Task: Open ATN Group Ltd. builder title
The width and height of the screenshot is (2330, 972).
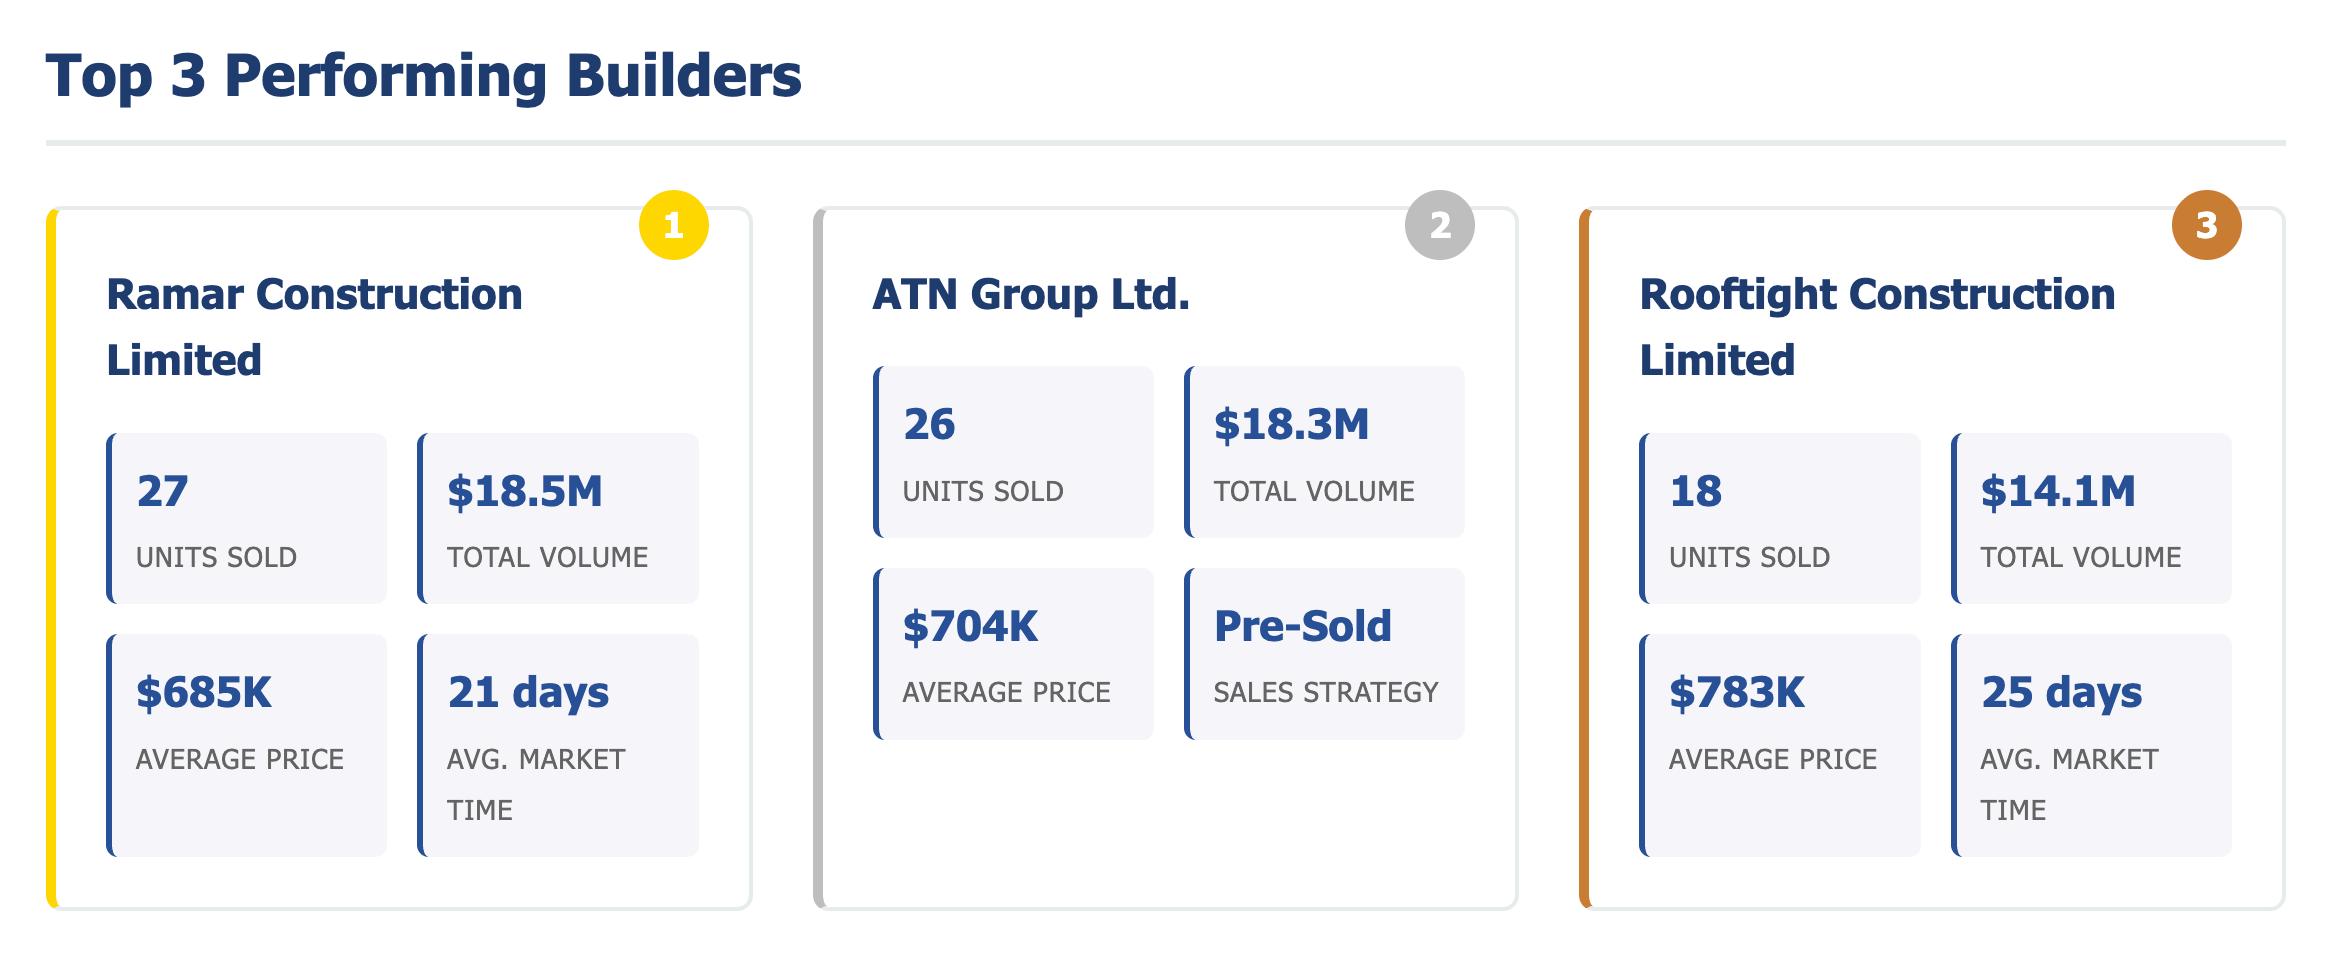Action: tap(1031, 295)
